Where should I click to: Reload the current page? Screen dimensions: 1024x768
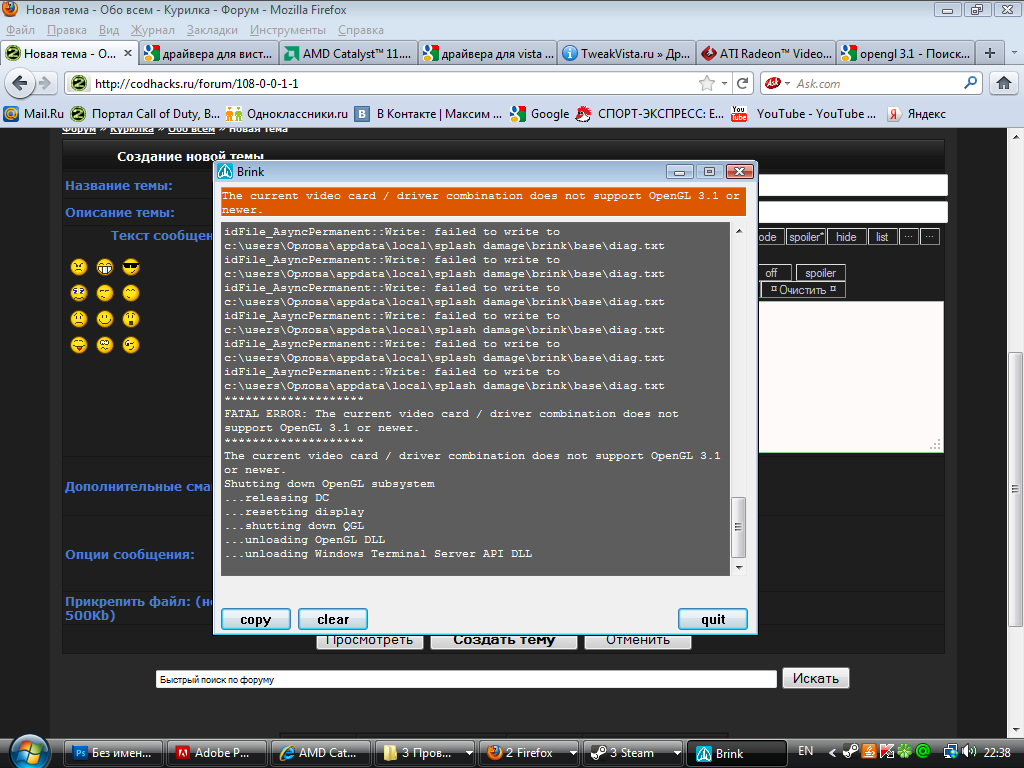(x=743, y=83)
